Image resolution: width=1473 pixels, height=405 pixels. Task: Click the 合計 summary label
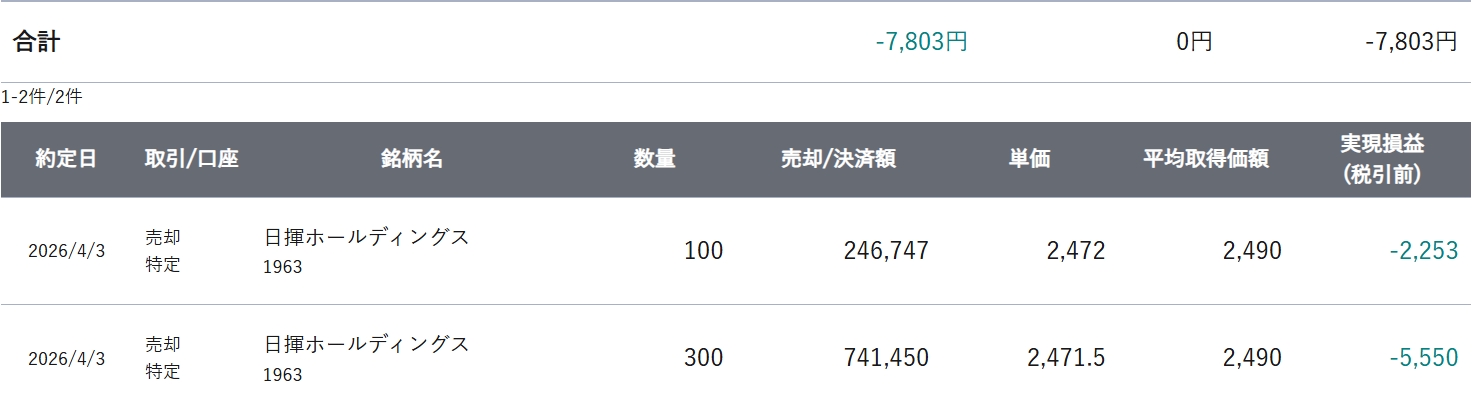[x=37, y=42]
